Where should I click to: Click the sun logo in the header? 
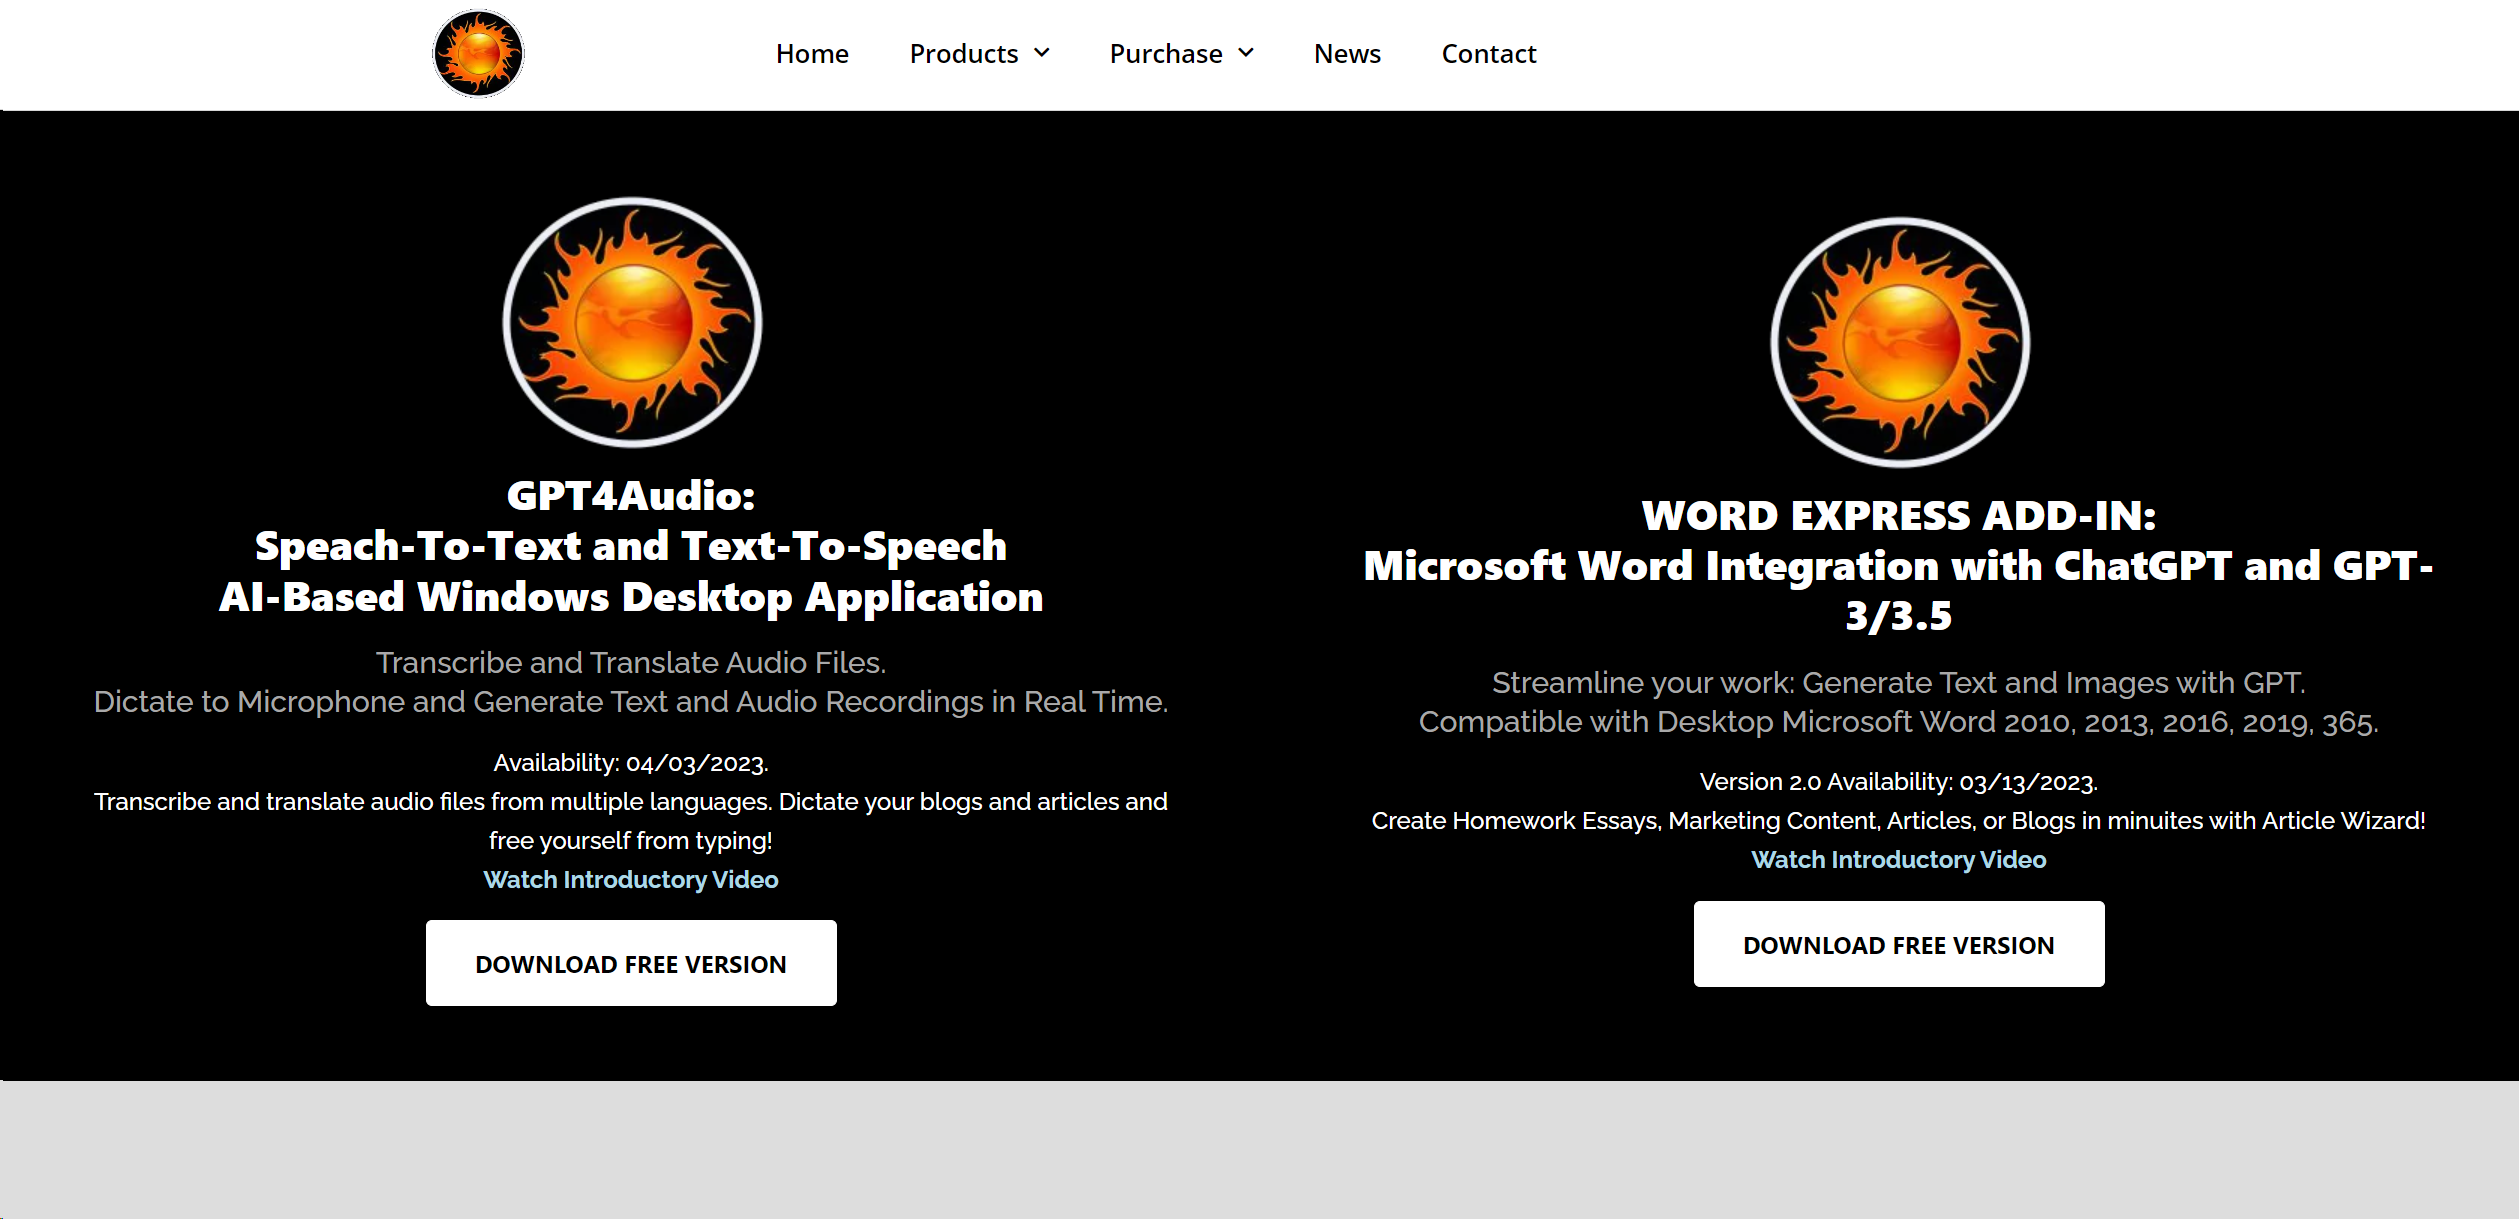point(478,54)
